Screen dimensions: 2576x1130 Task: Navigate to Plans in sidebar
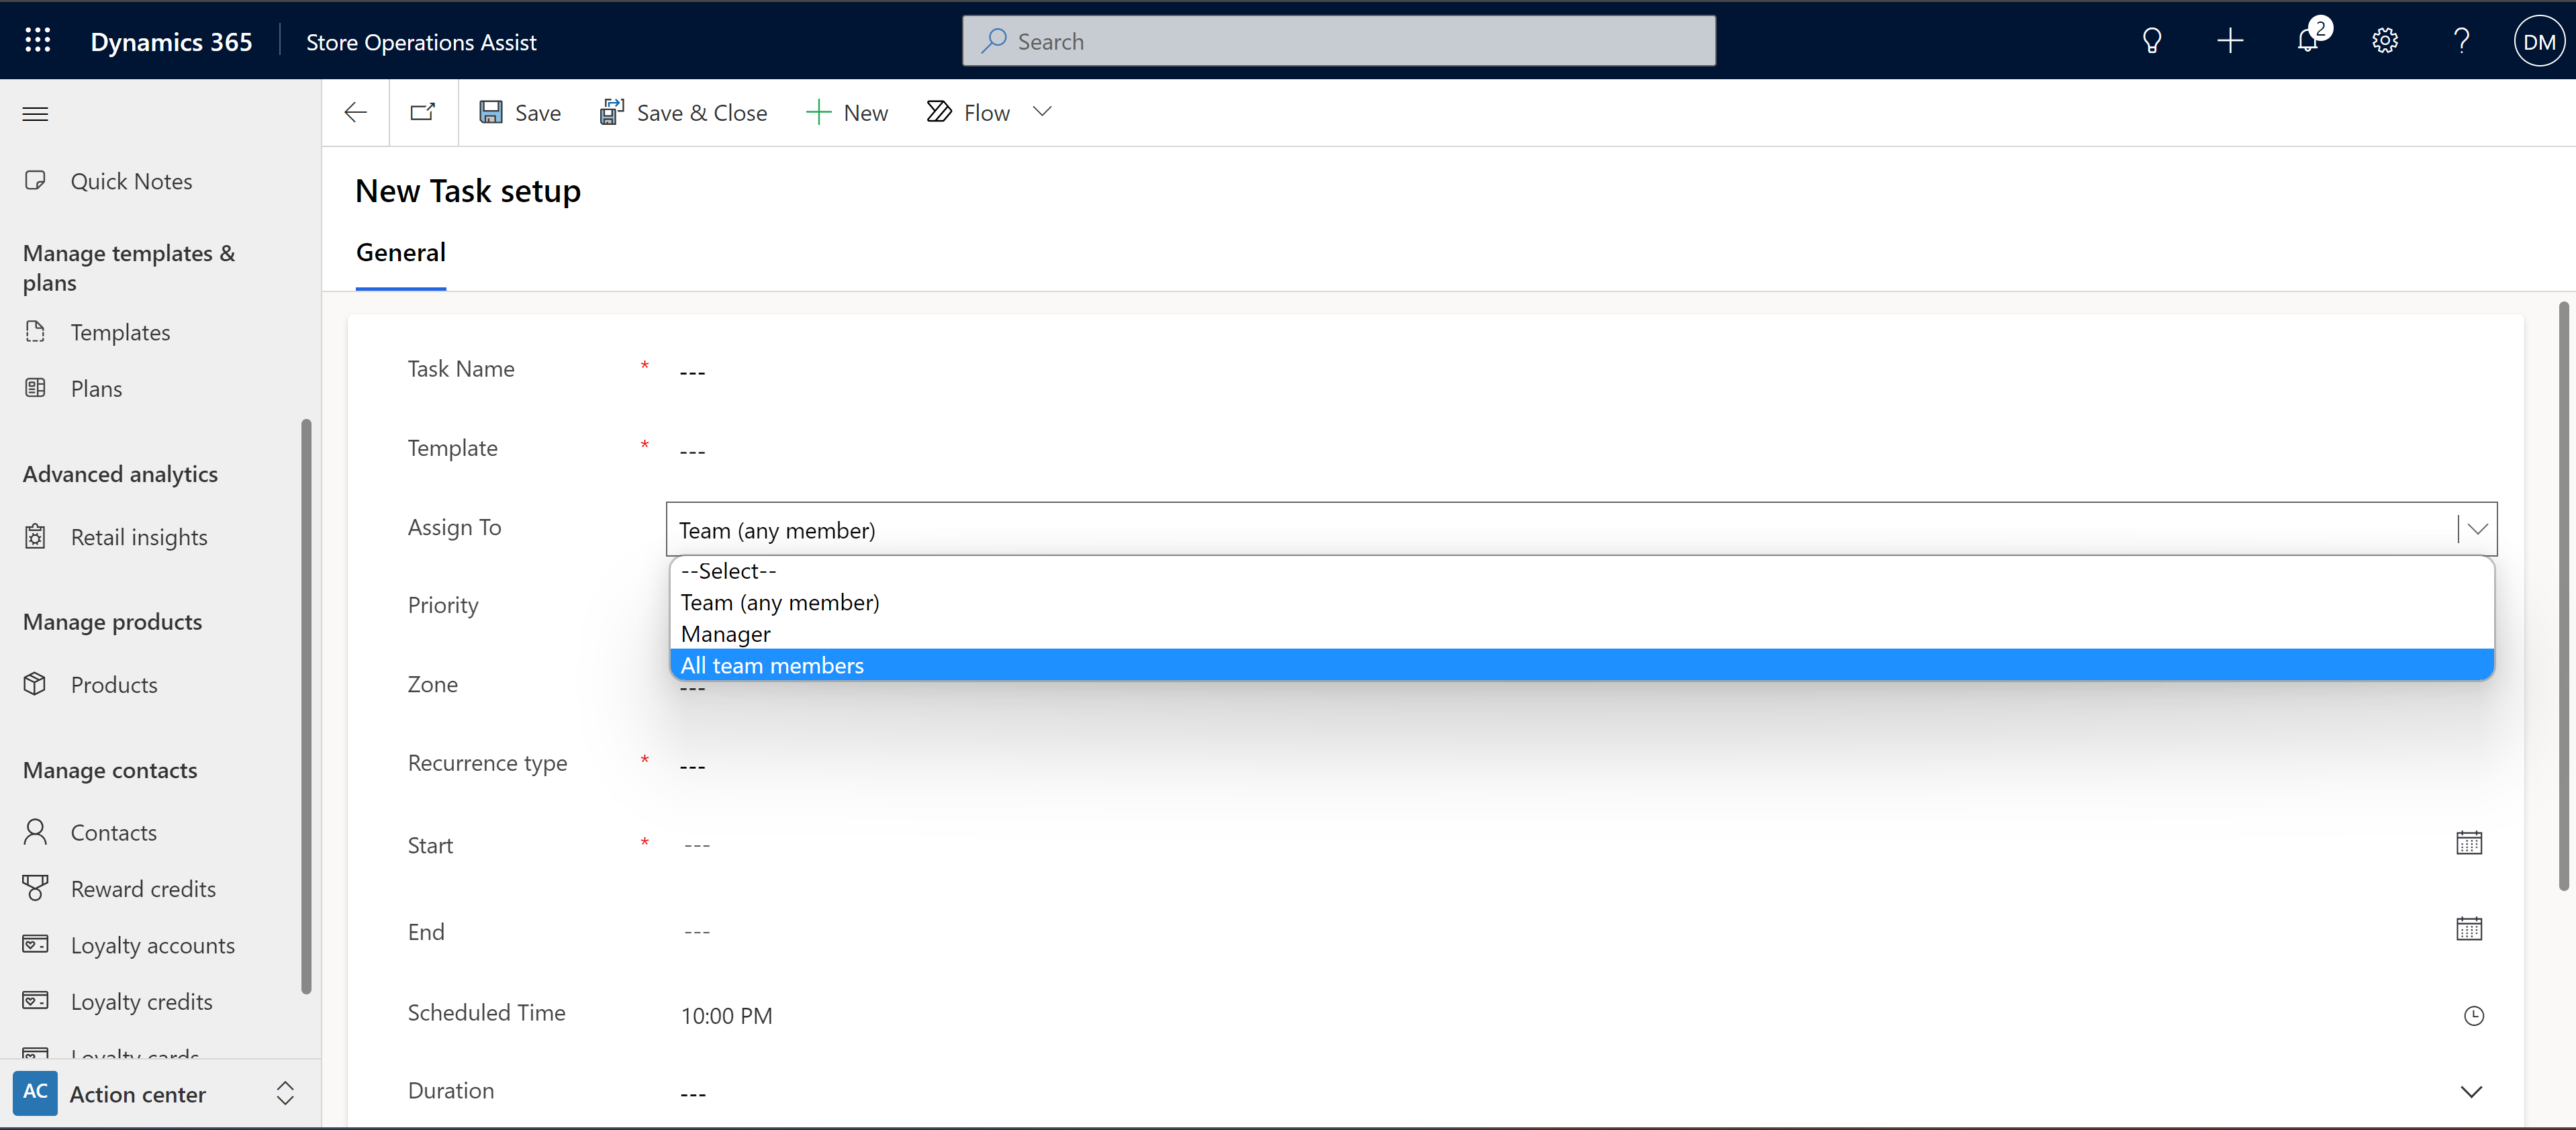93,387
